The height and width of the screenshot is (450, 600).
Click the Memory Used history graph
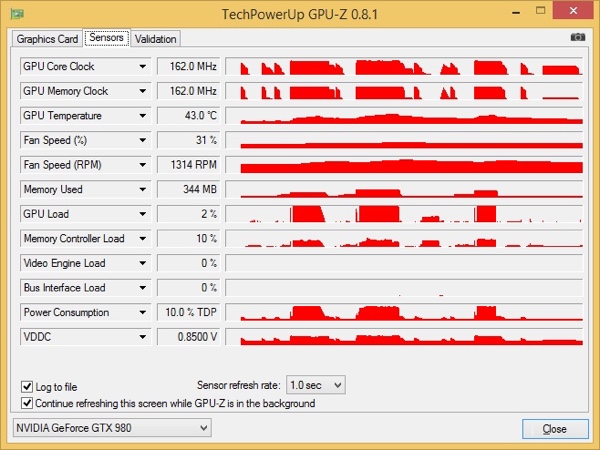point(404,189)
